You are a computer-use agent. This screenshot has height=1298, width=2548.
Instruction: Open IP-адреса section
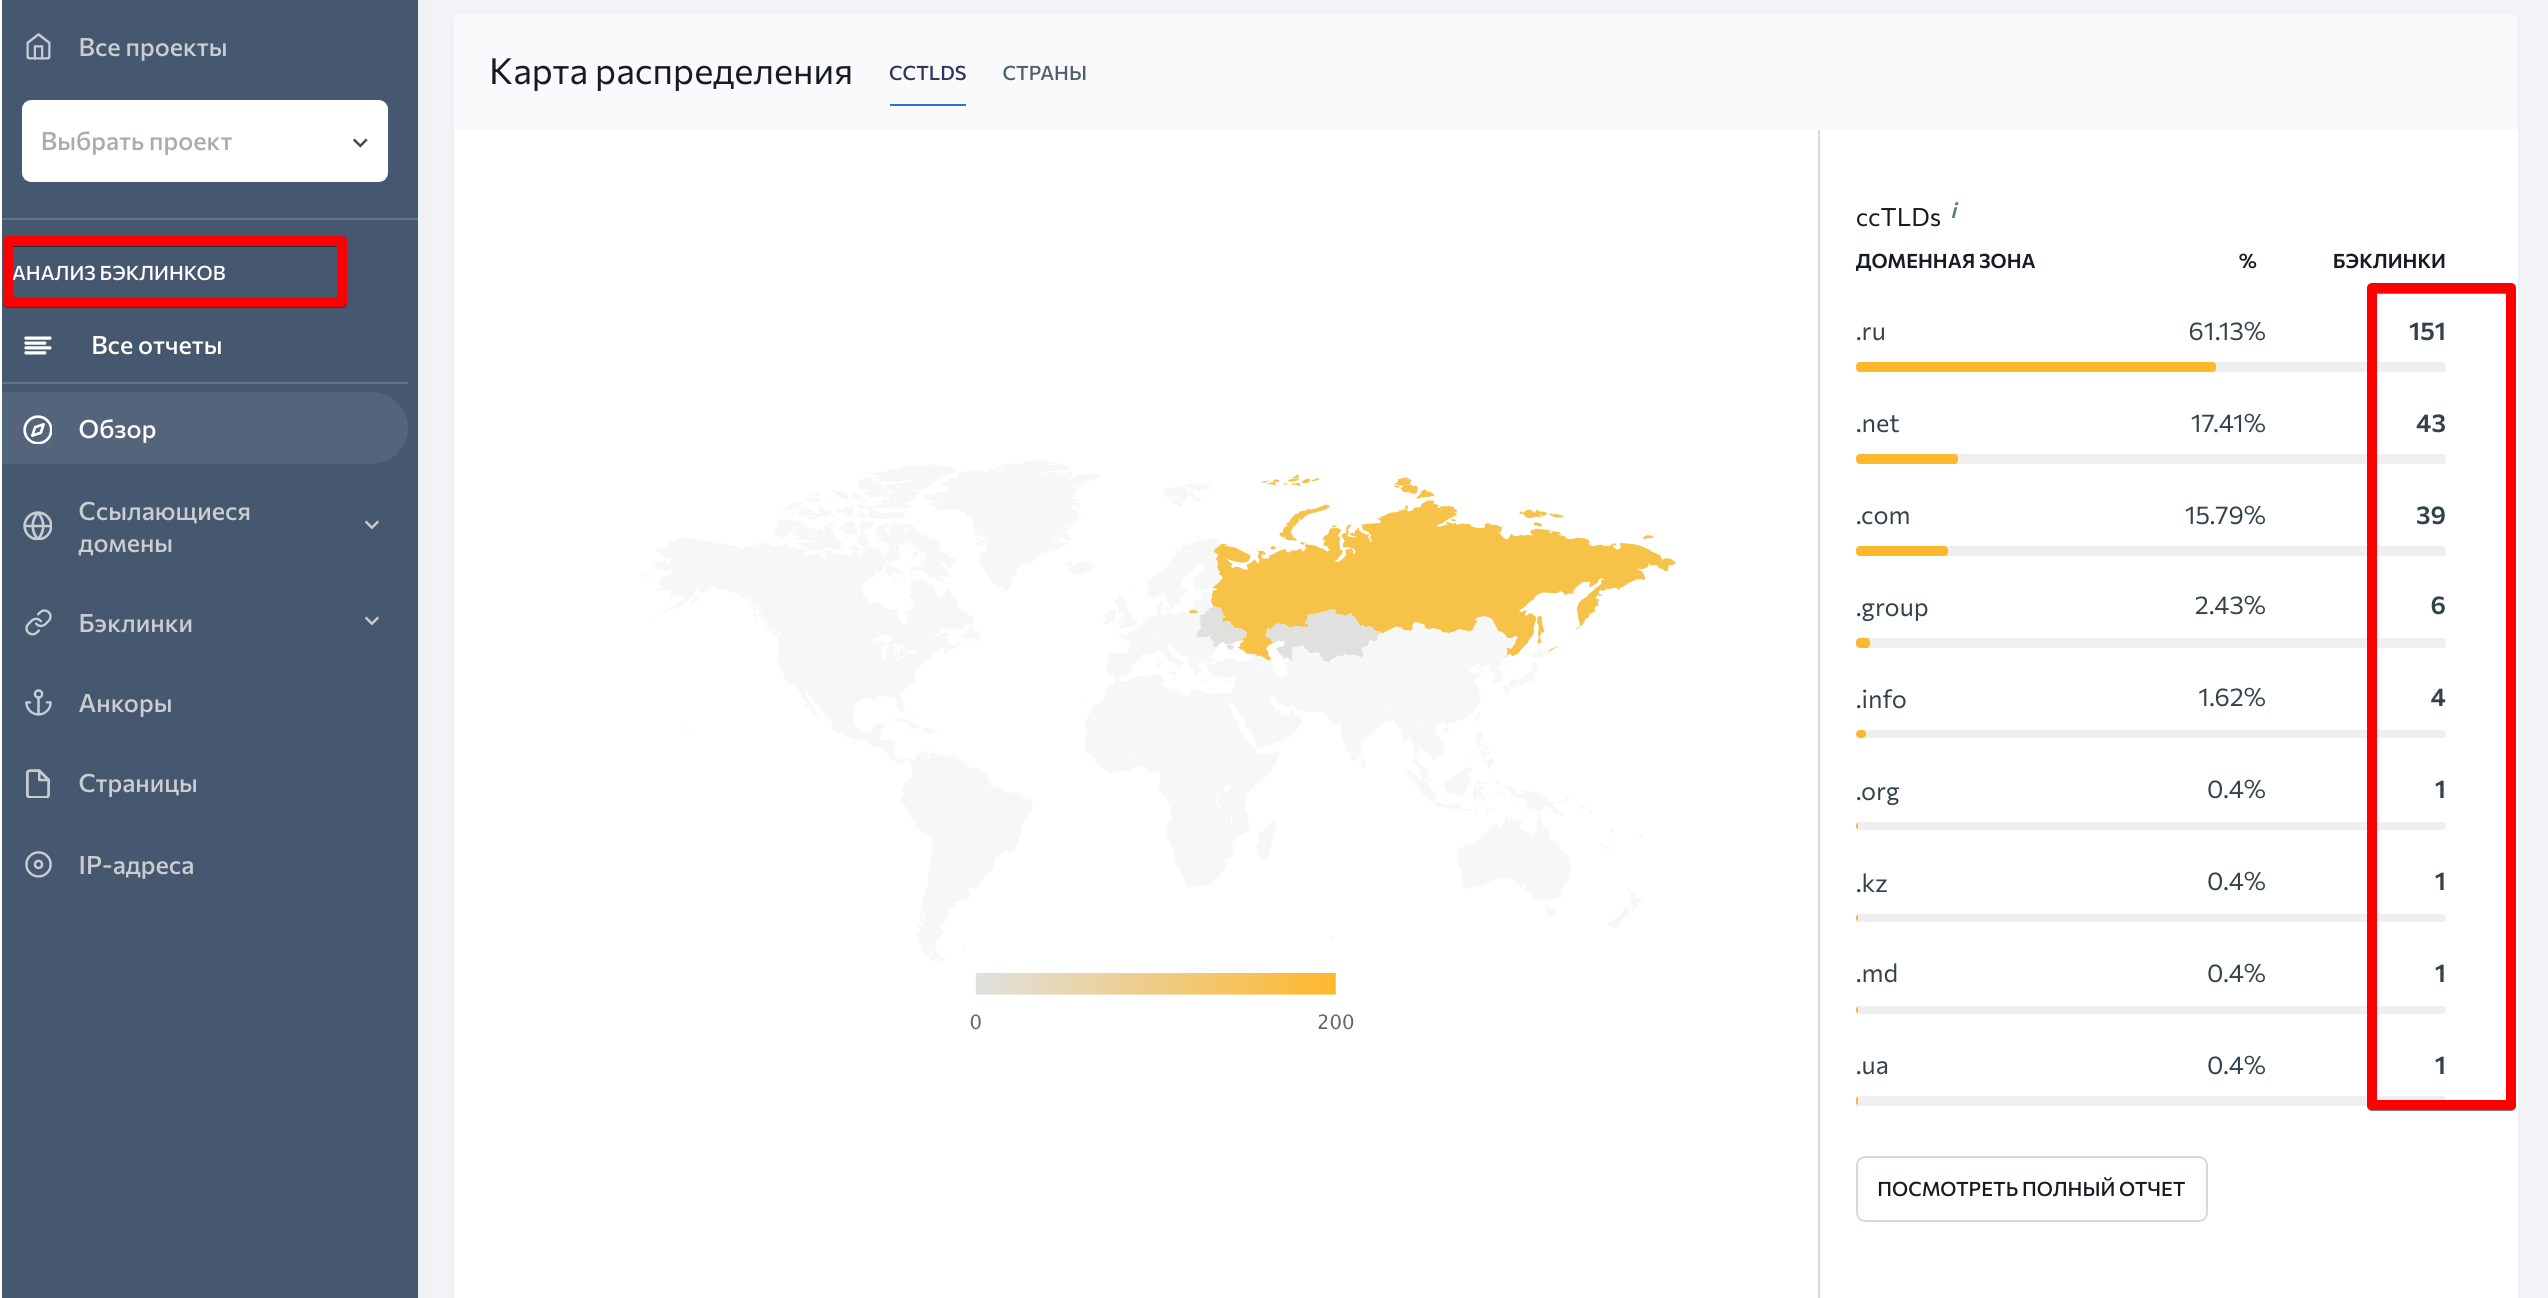pyautogui.click(x=136, y=865)
